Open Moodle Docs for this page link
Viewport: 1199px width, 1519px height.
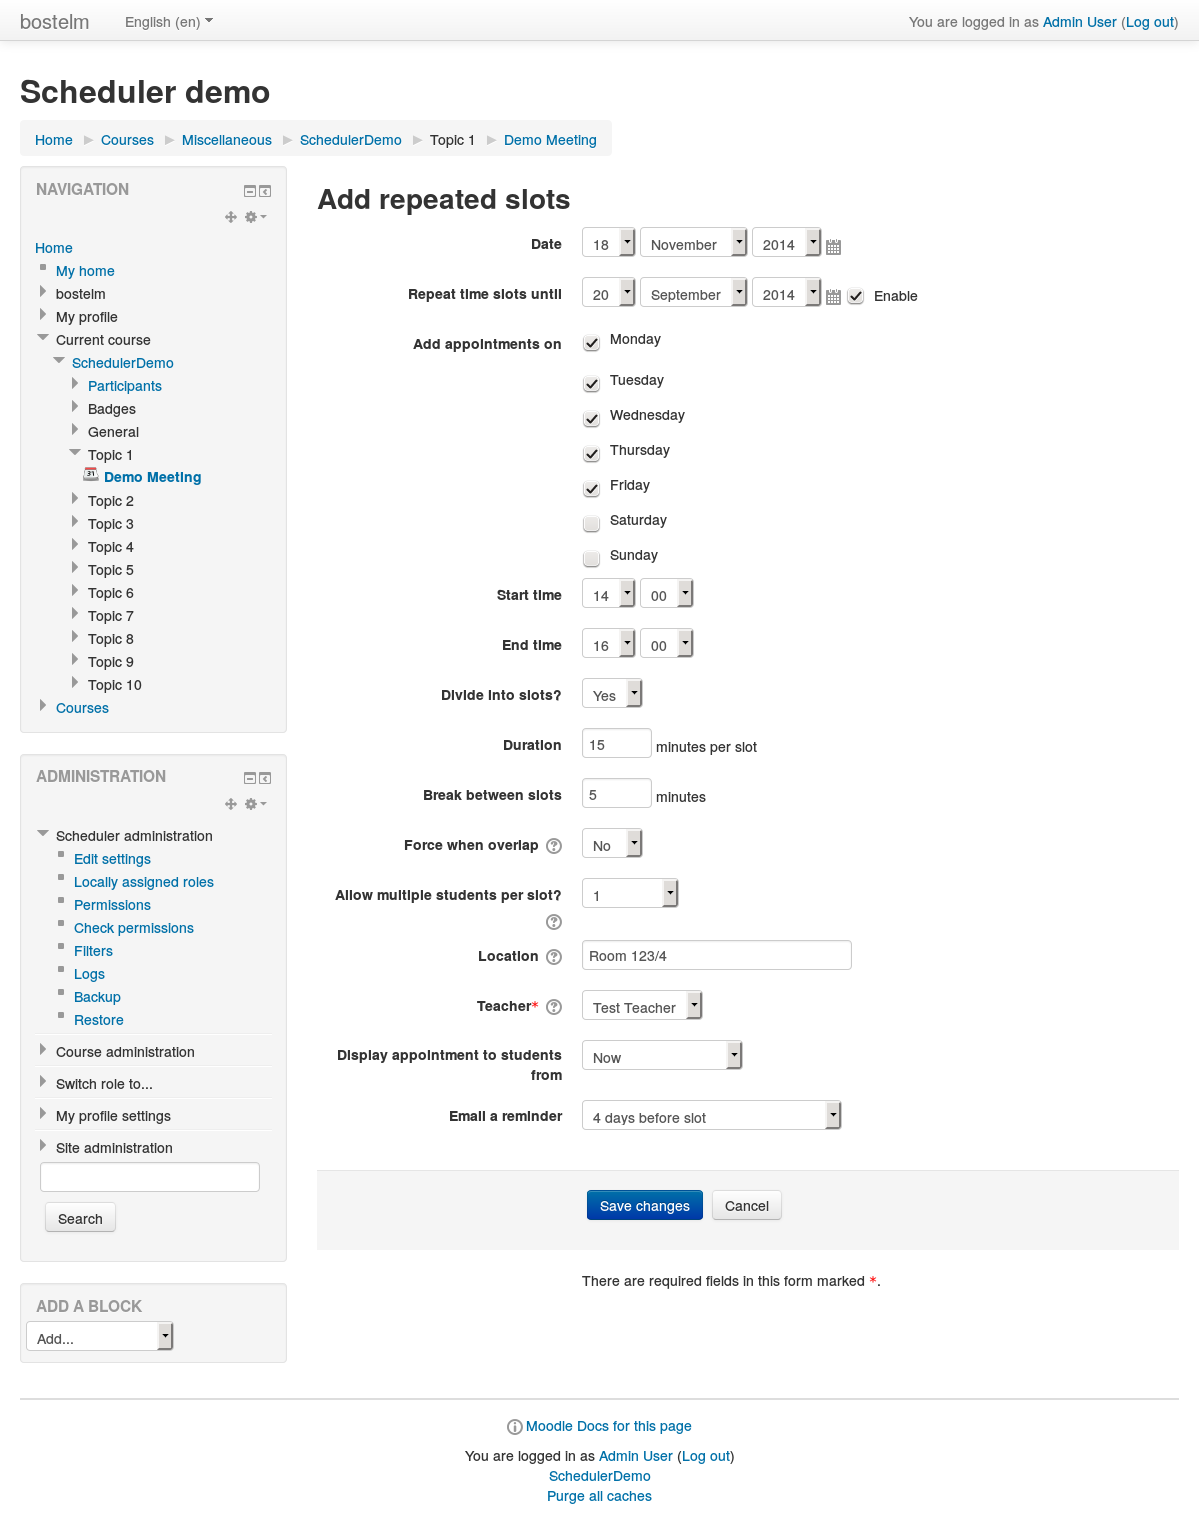click(609, 1426)
